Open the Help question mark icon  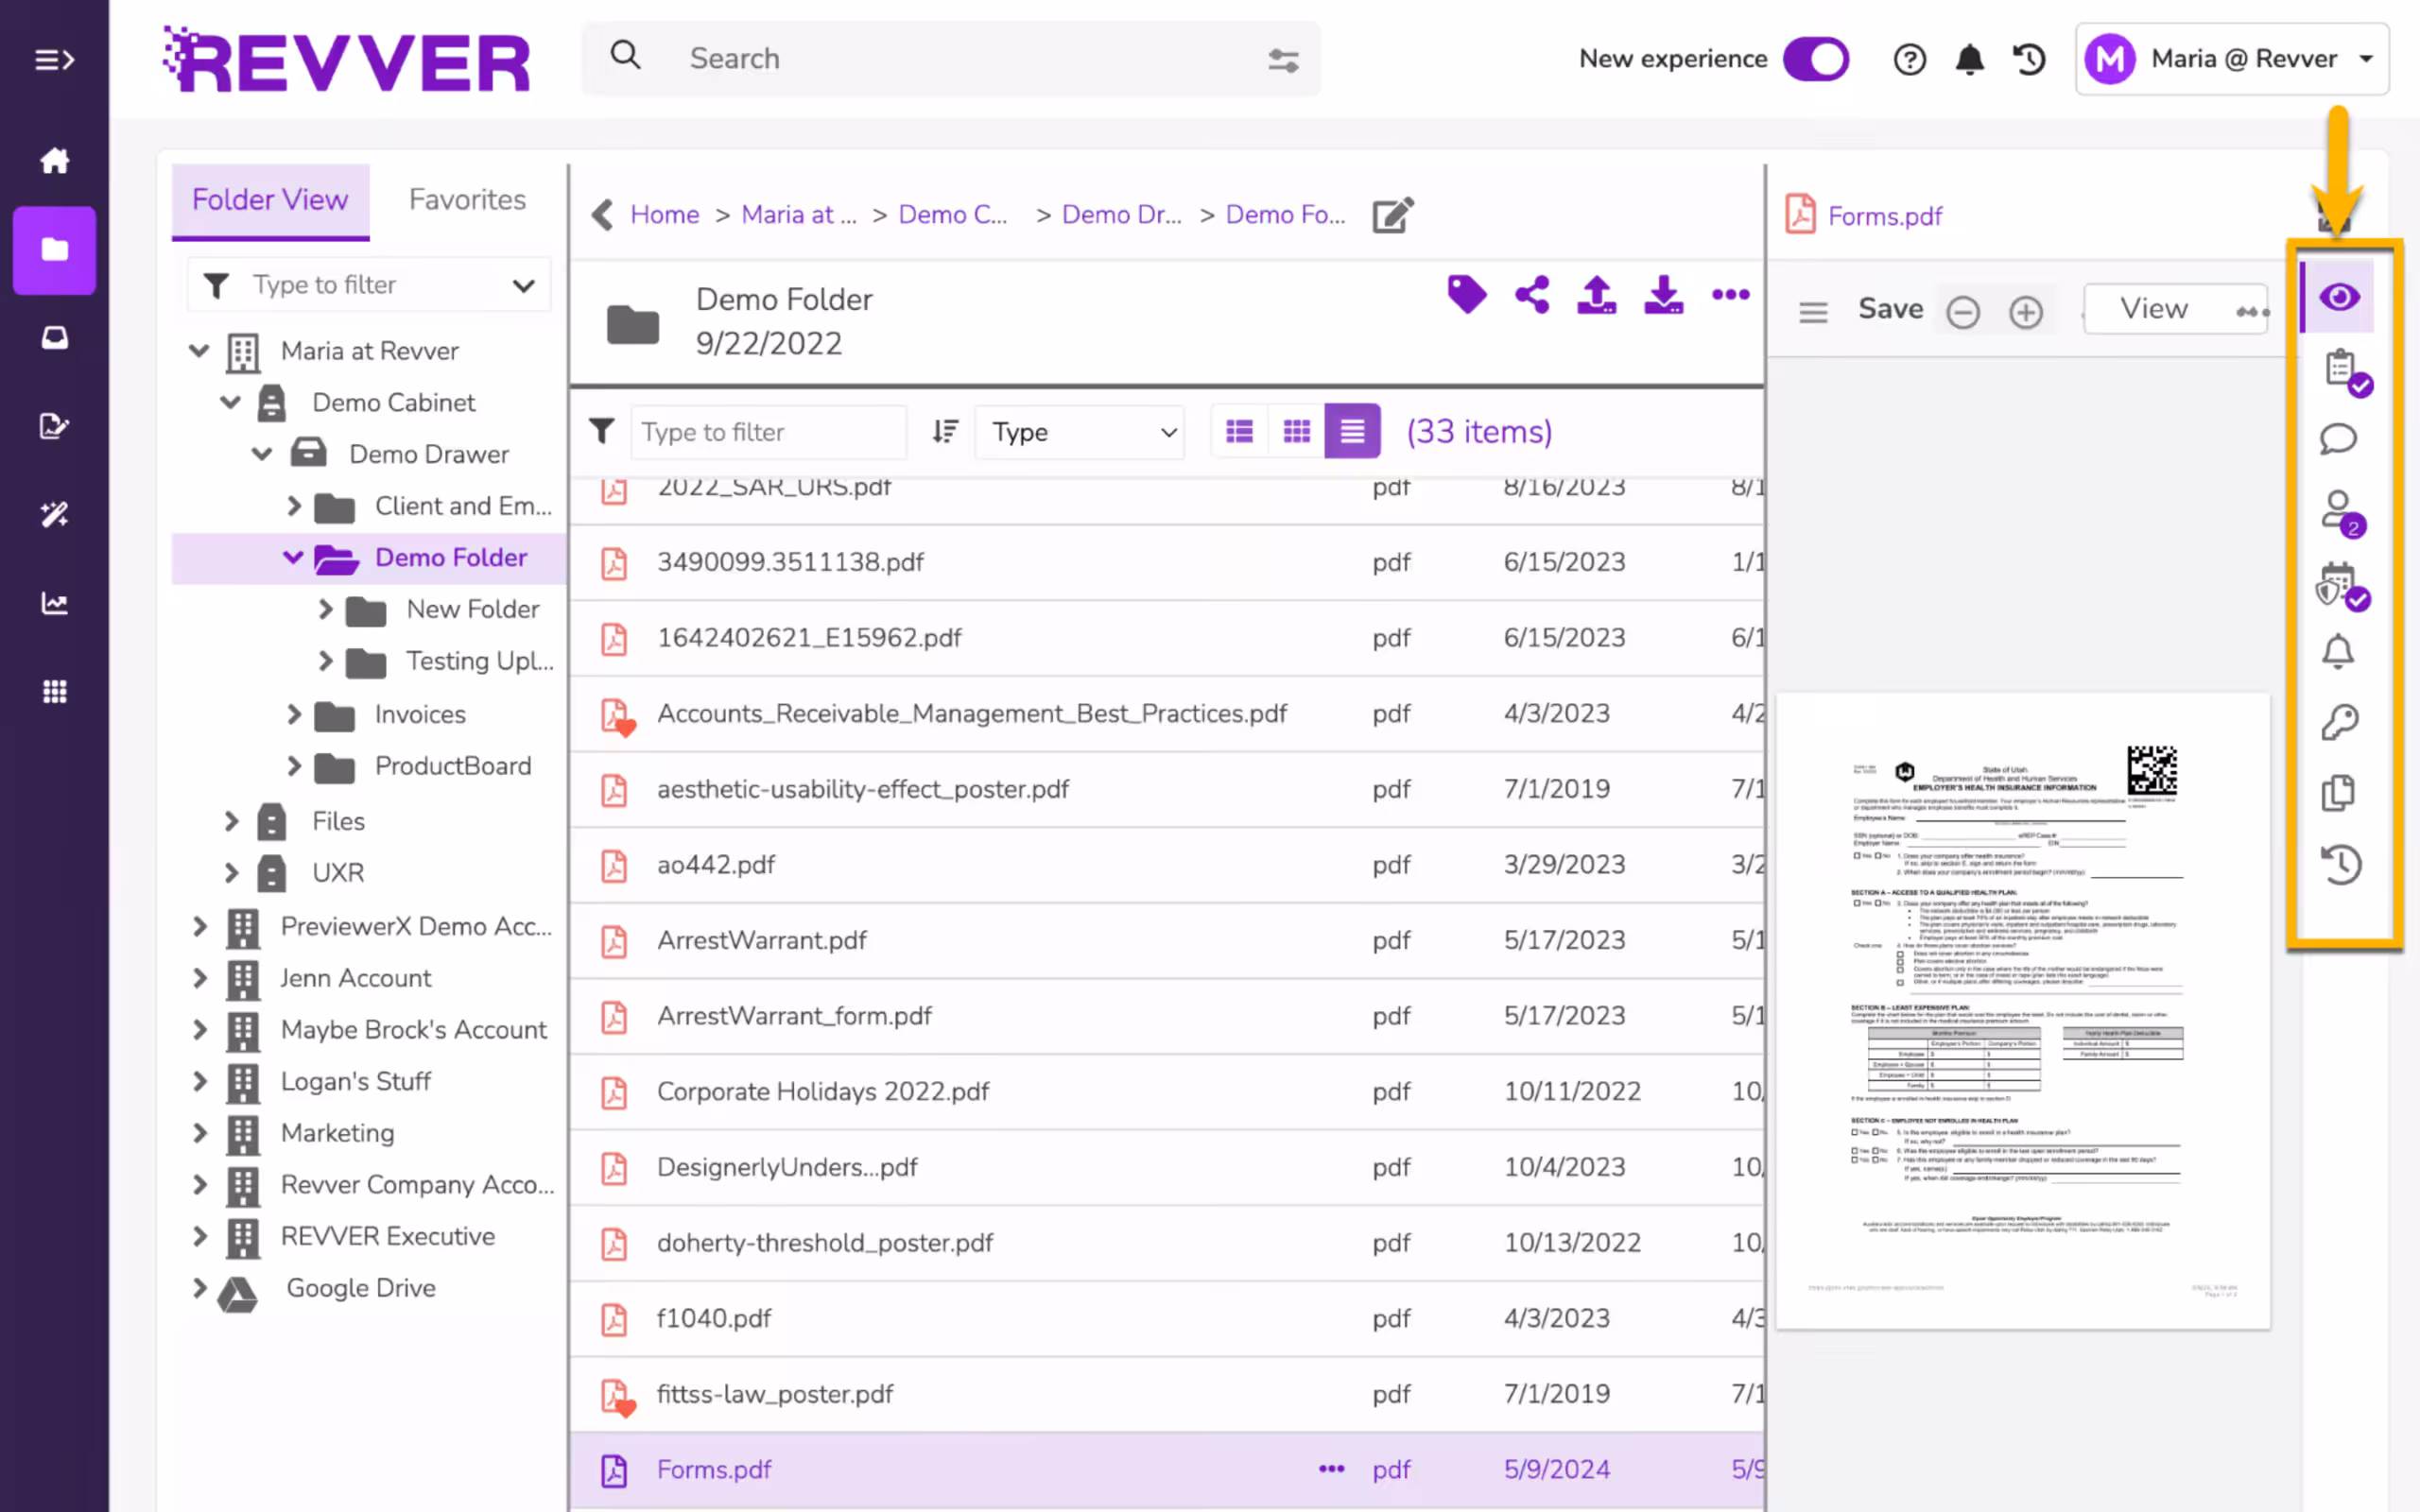tap(1909, 60)
